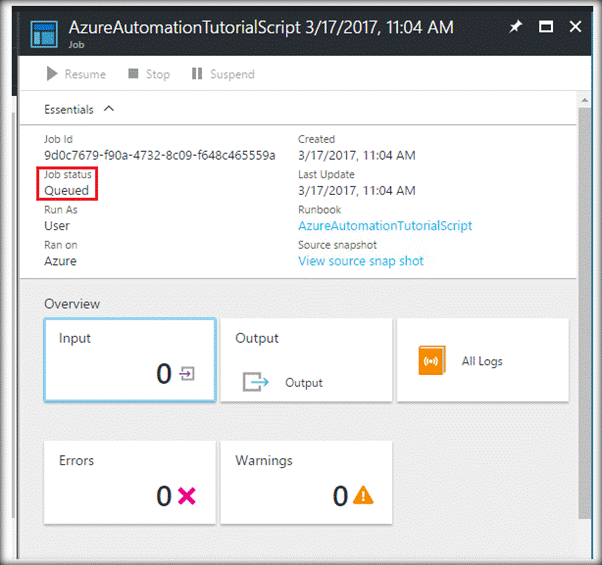The height and width of the screenshot is (565, 602).
Task: Click the 0 count in Input tile
Action: [x=164, y=373]
